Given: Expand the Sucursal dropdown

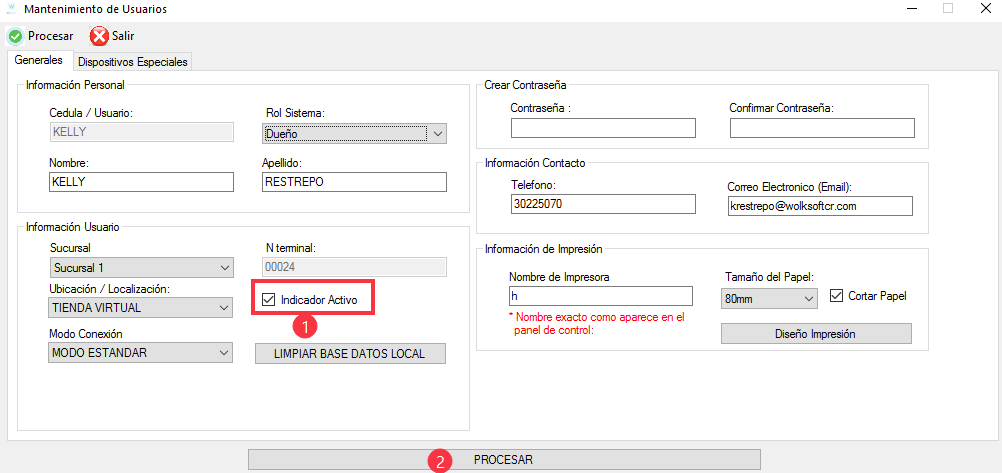Looking at the screenshot, I should (140, 268).
